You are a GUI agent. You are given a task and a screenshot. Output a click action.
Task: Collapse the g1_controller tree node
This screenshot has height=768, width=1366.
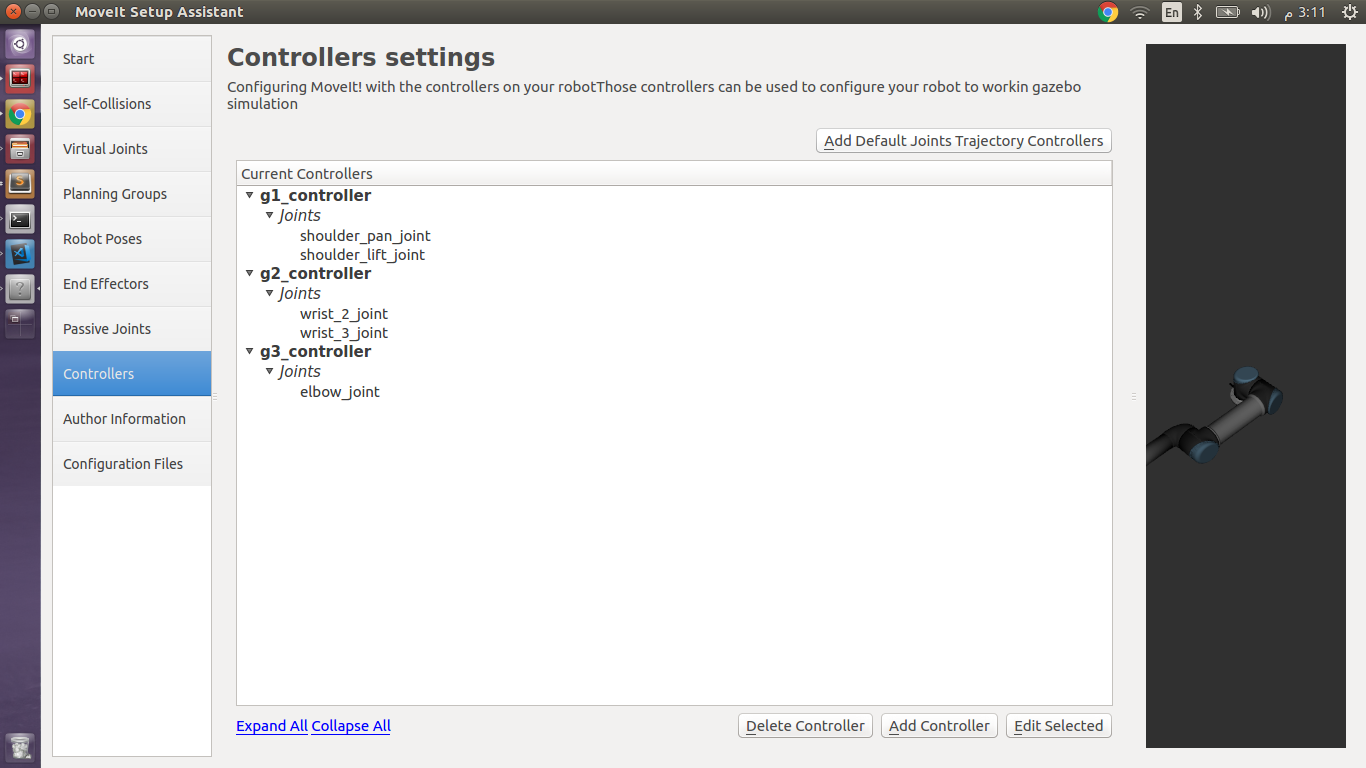[250, 196]
